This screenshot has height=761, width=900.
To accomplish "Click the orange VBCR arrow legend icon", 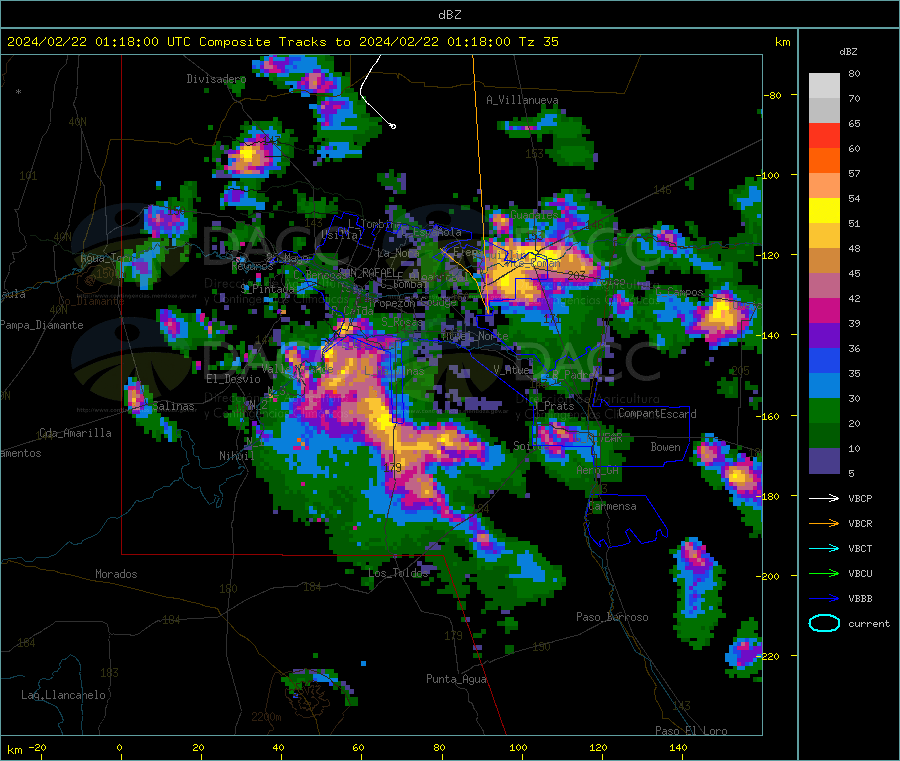I will click(x=824, y=523).
